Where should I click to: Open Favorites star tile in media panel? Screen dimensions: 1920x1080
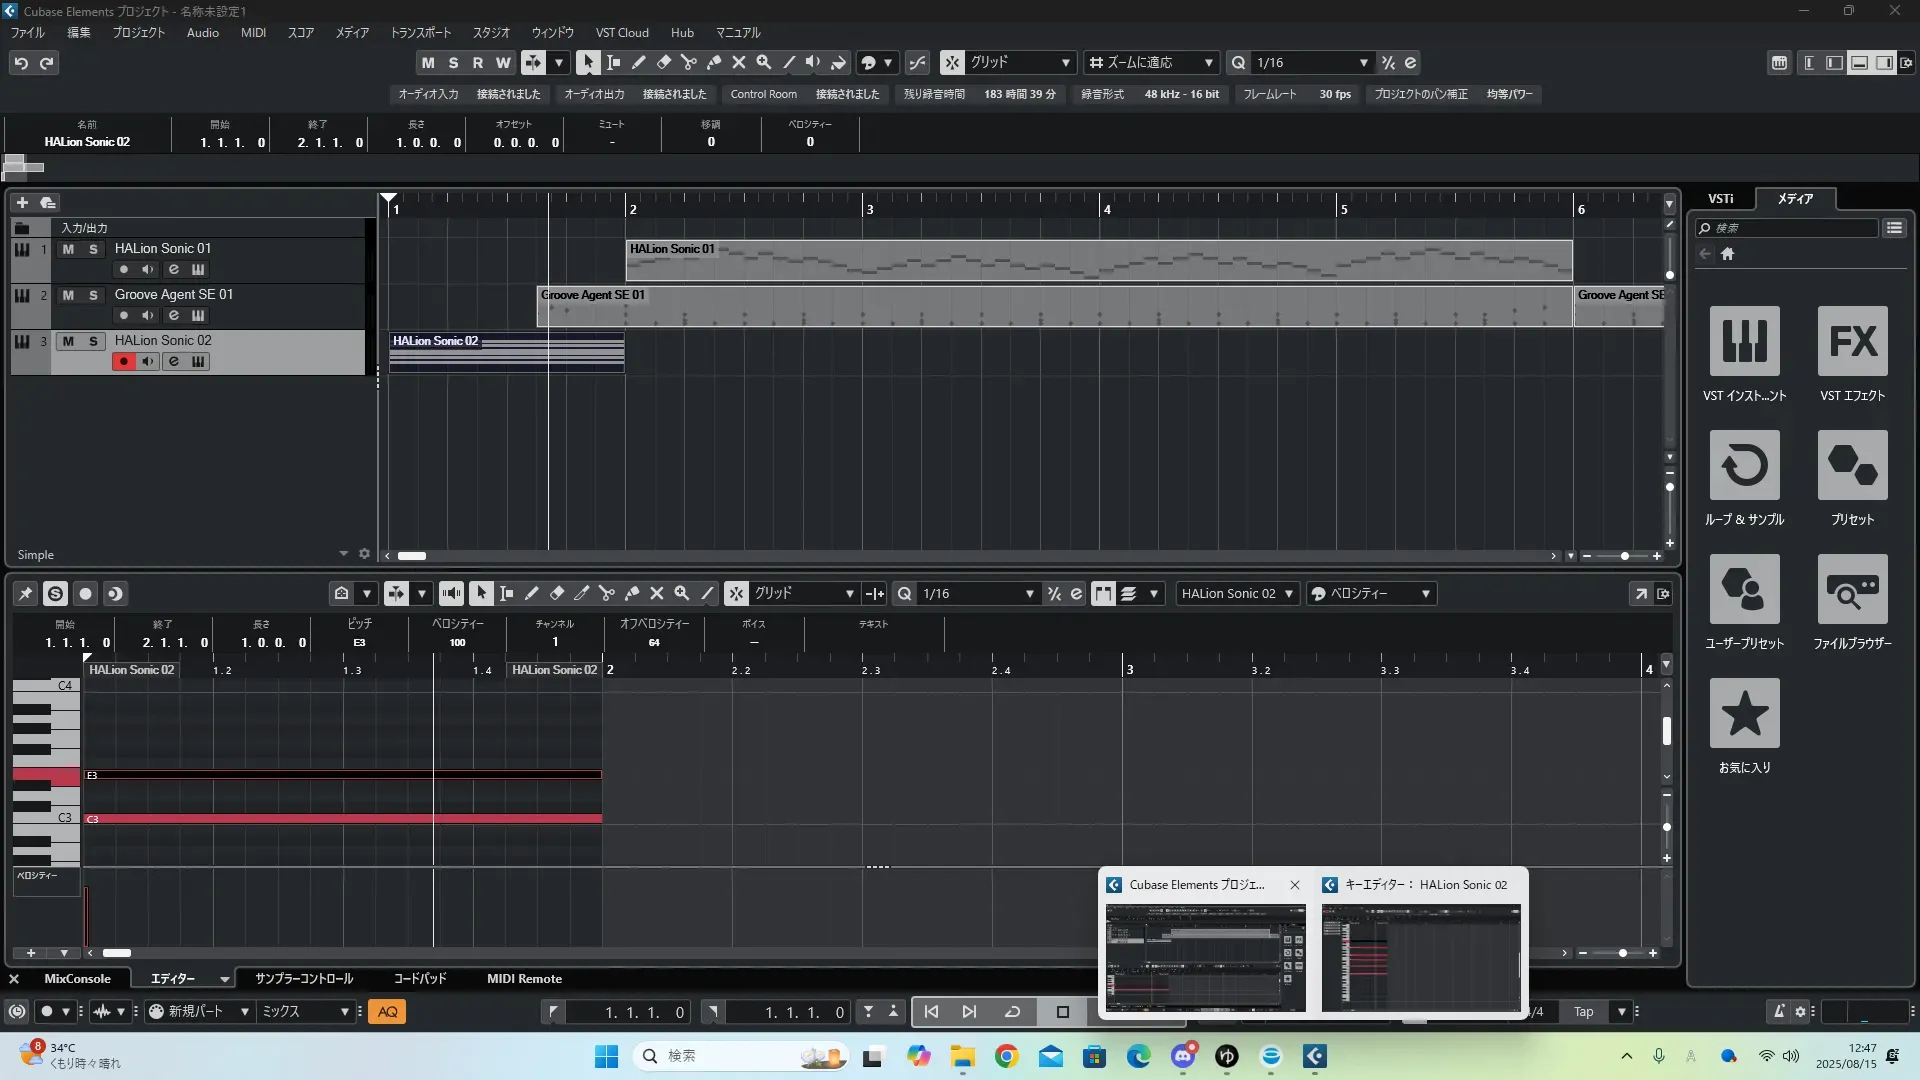1744,714
